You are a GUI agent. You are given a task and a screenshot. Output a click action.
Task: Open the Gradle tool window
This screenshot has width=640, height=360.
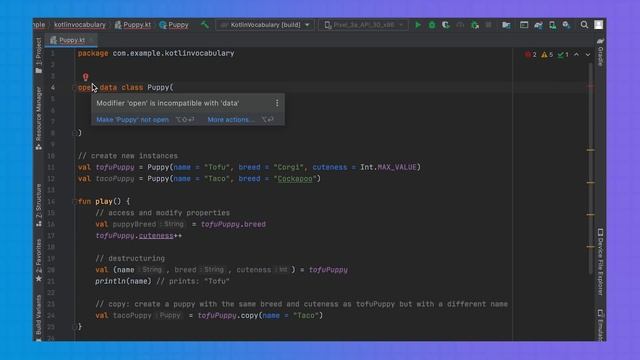(600, 52)
